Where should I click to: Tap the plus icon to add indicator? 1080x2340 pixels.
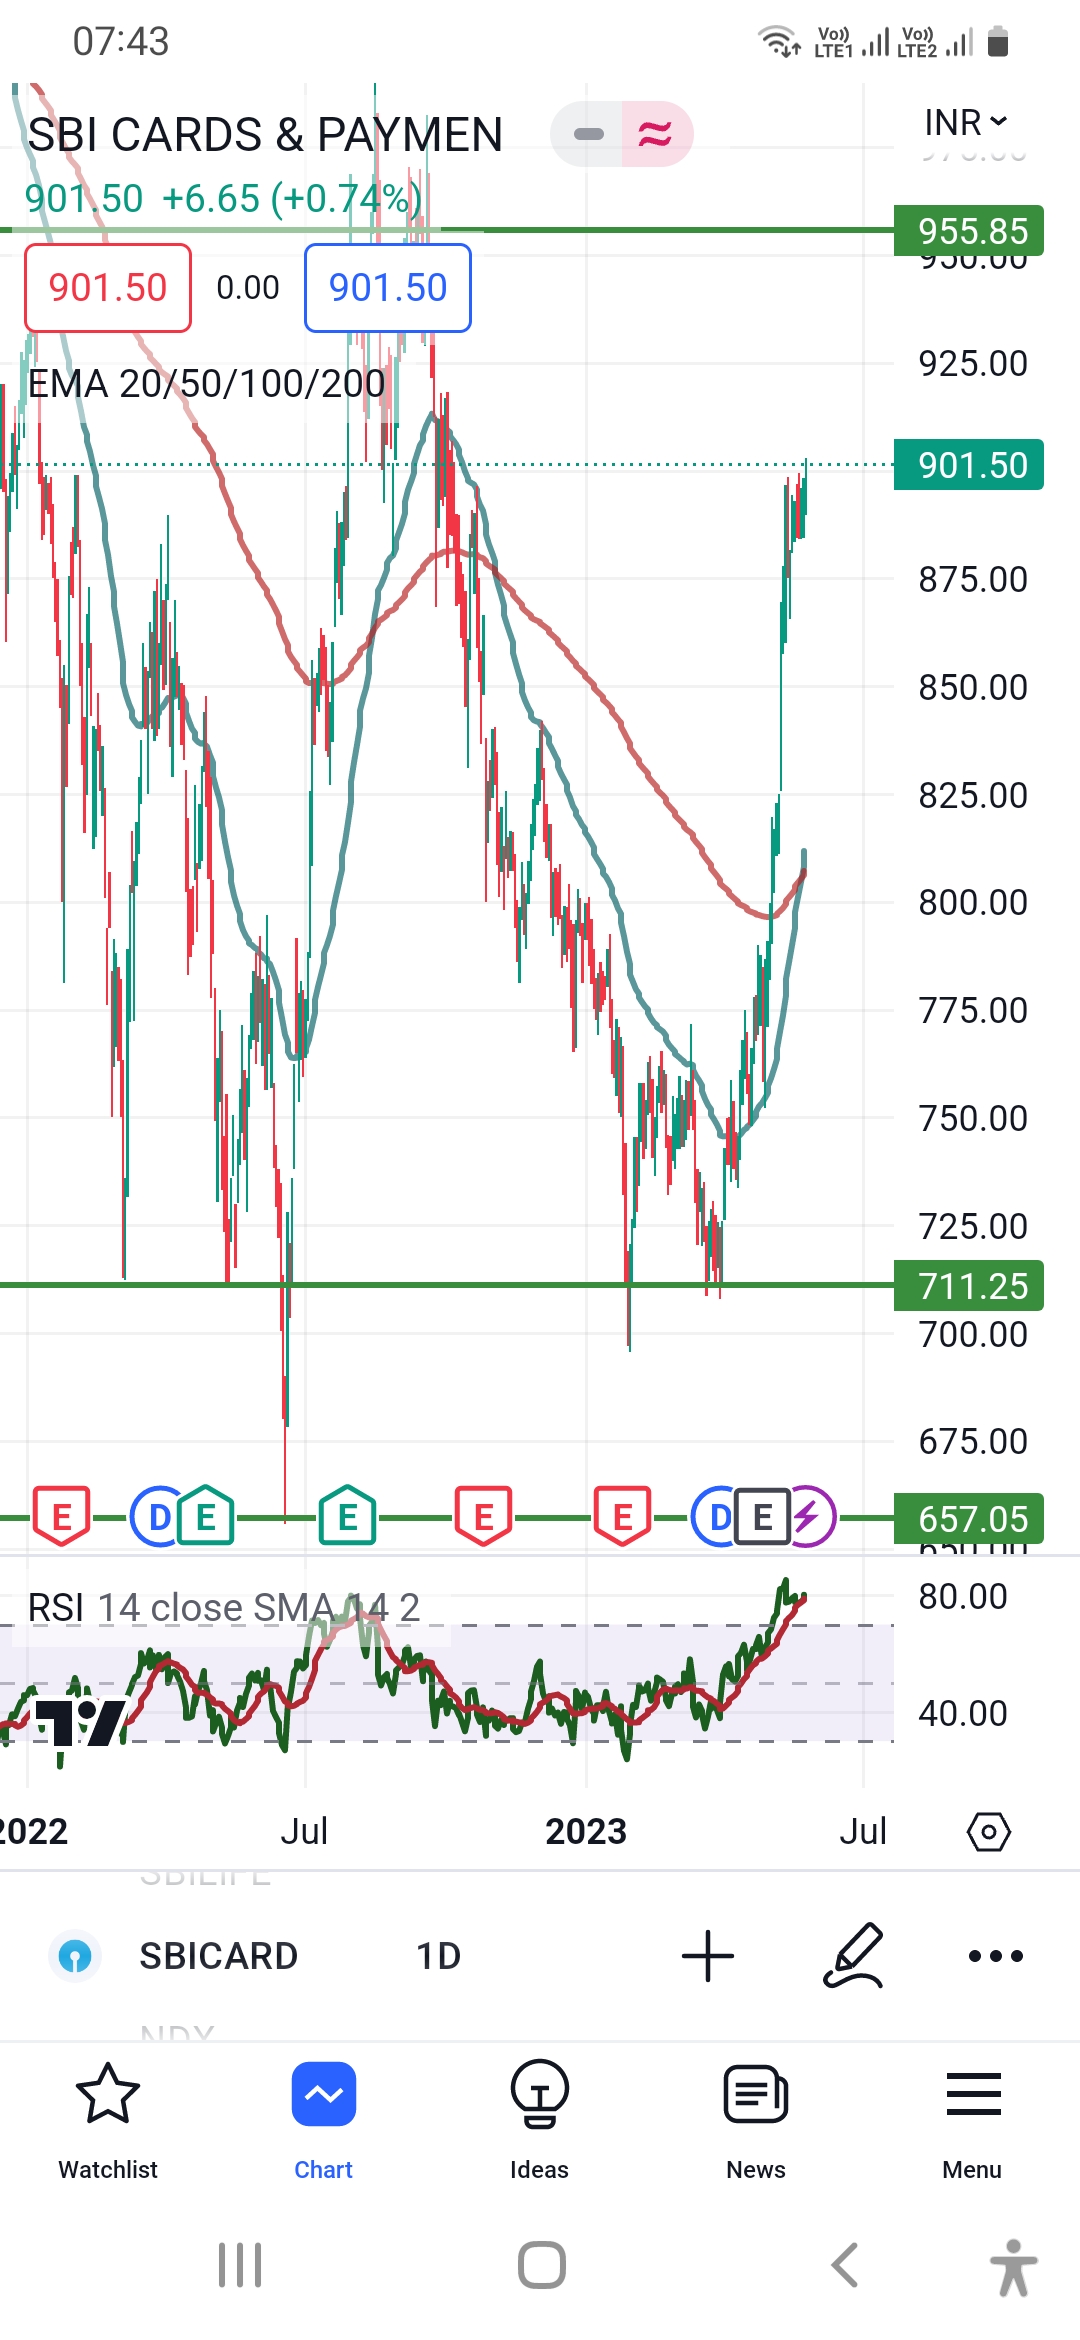click(708, 1956)
